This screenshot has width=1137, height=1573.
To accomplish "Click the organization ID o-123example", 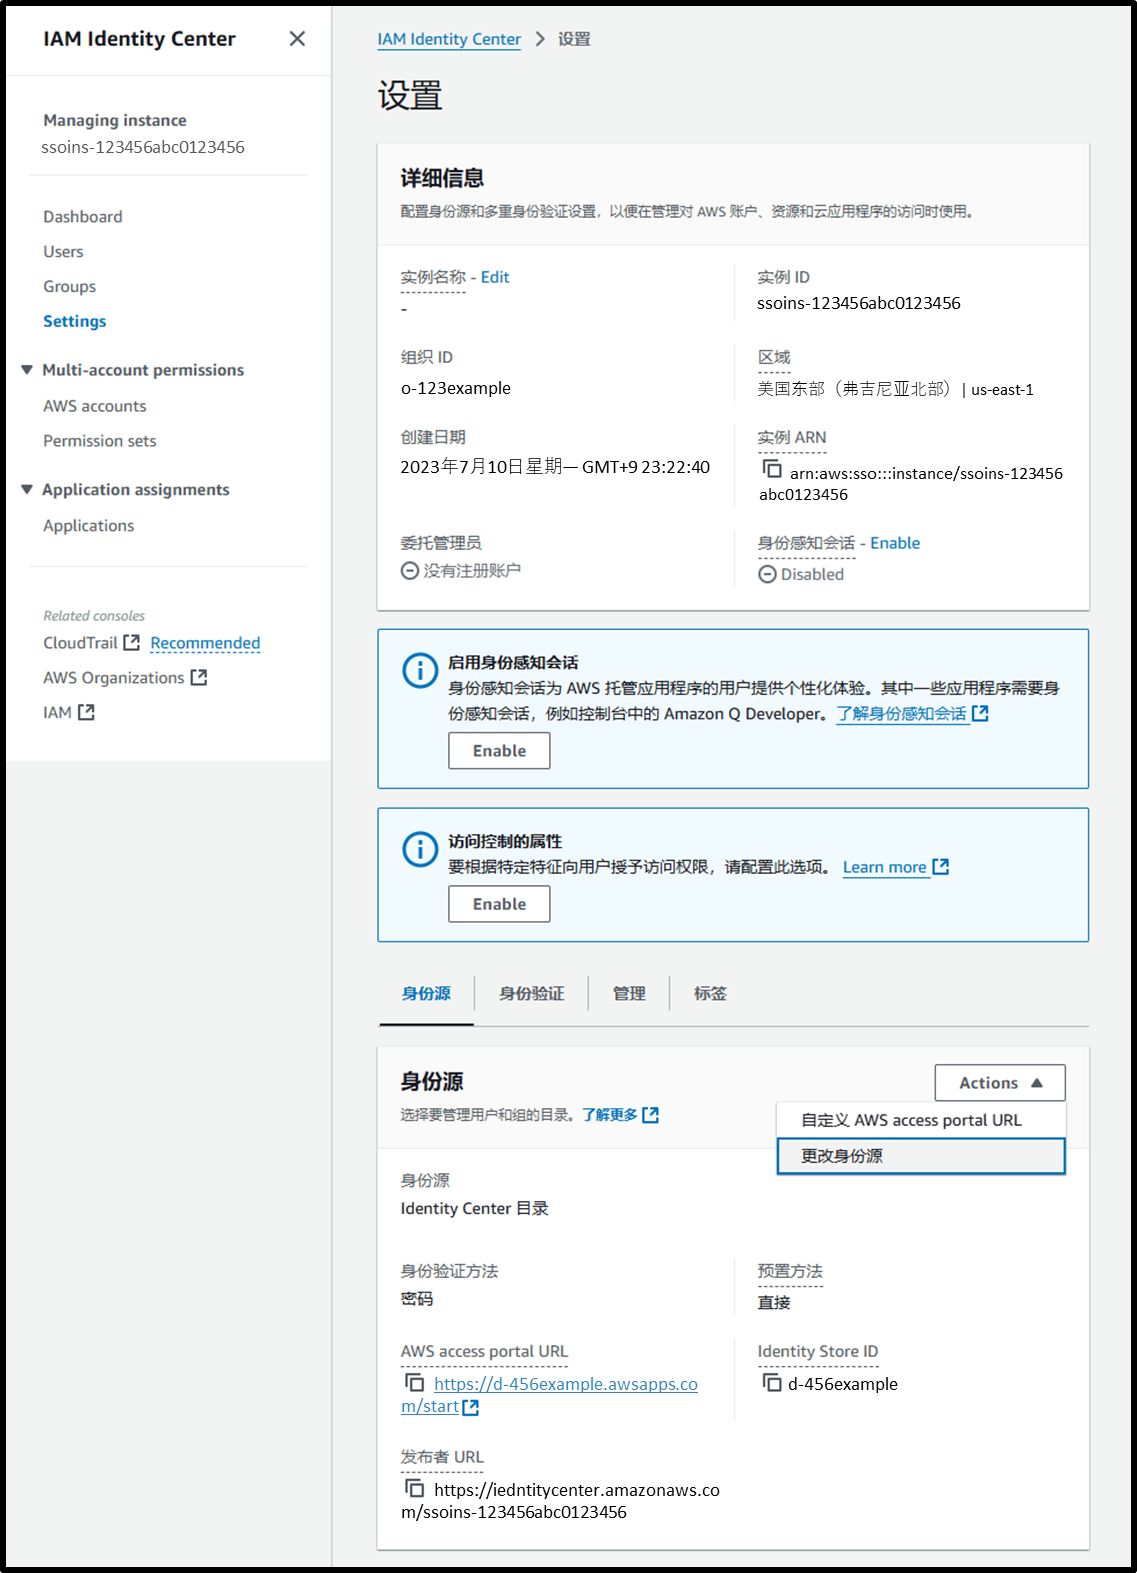I will (456, 388).
